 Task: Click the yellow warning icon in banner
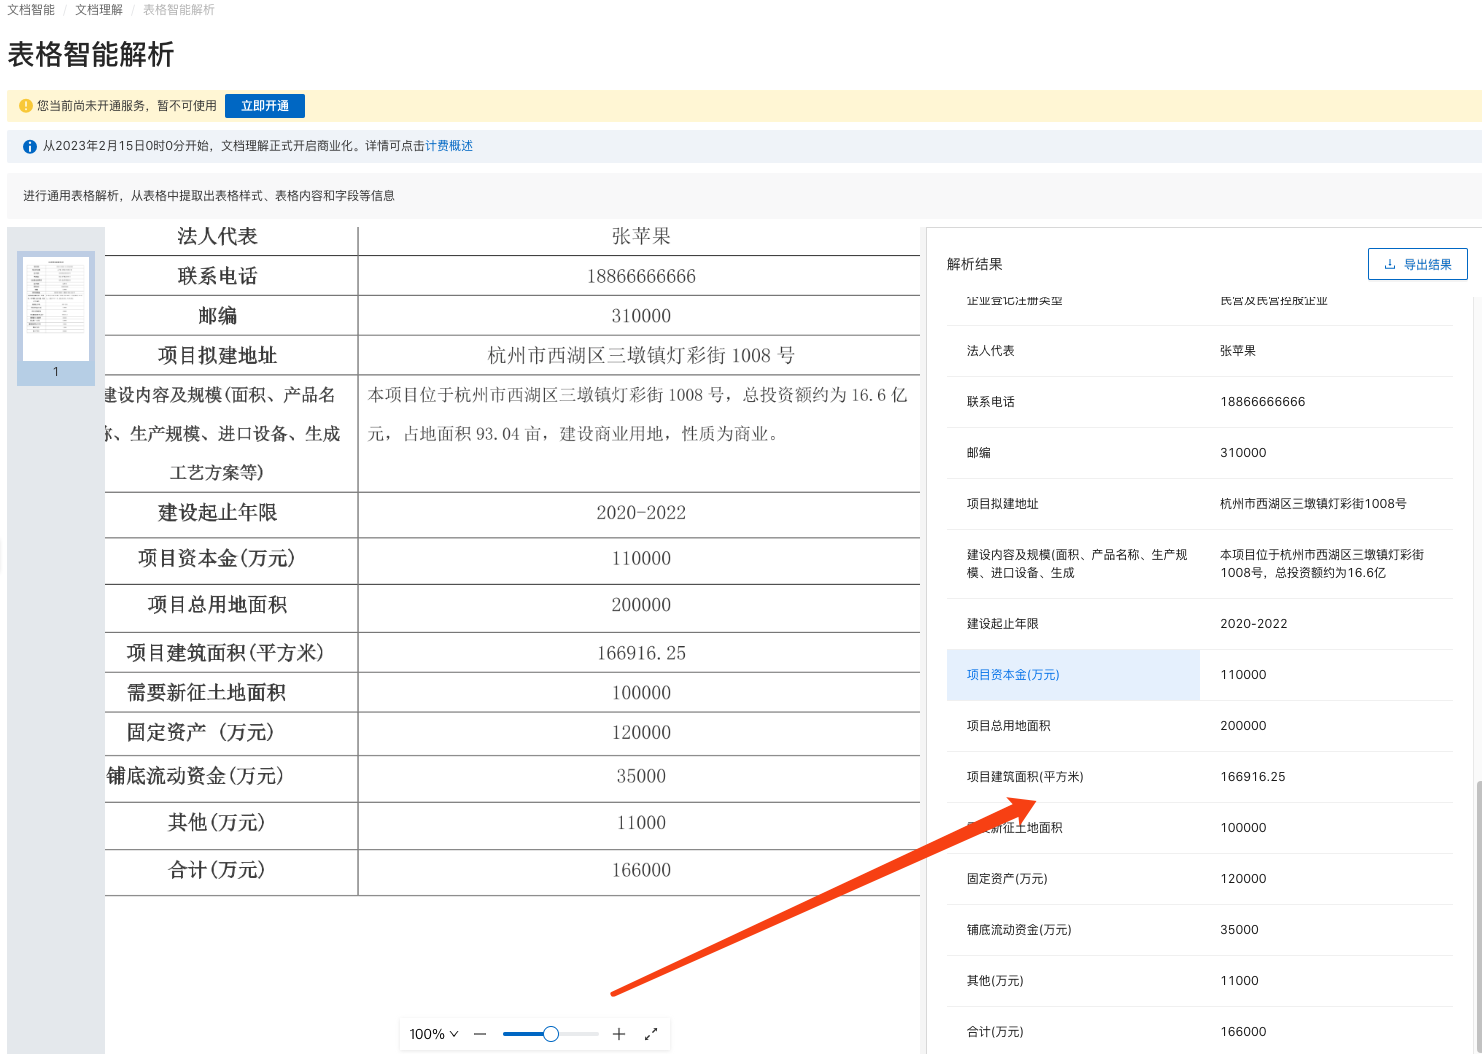coord(26,105)
